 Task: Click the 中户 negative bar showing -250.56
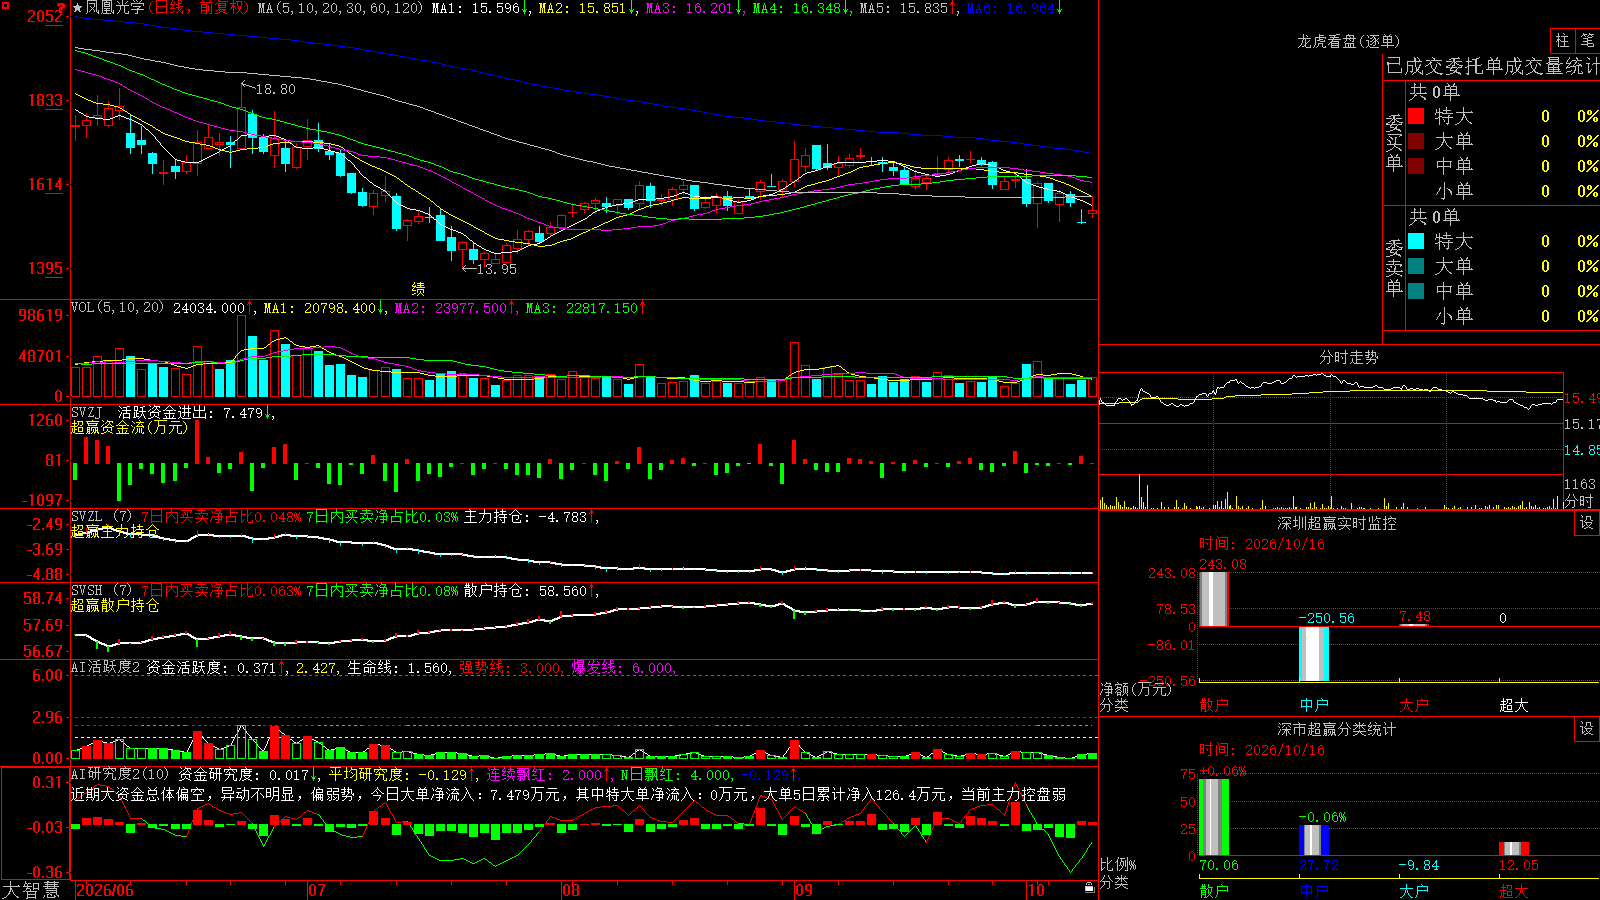(x=1314, y=654)
